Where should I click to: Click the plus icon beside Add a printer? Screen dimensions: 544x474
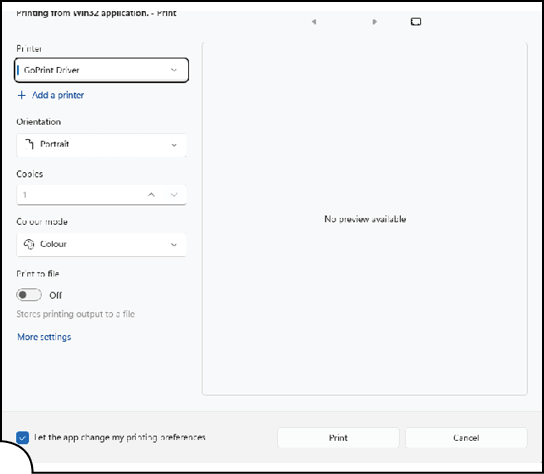click(22, 95)
